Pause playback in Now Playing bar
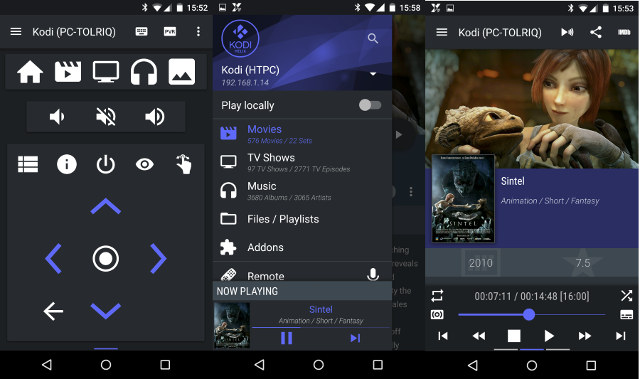This screenshot has width=640, height=379. (x=287, y=338)
